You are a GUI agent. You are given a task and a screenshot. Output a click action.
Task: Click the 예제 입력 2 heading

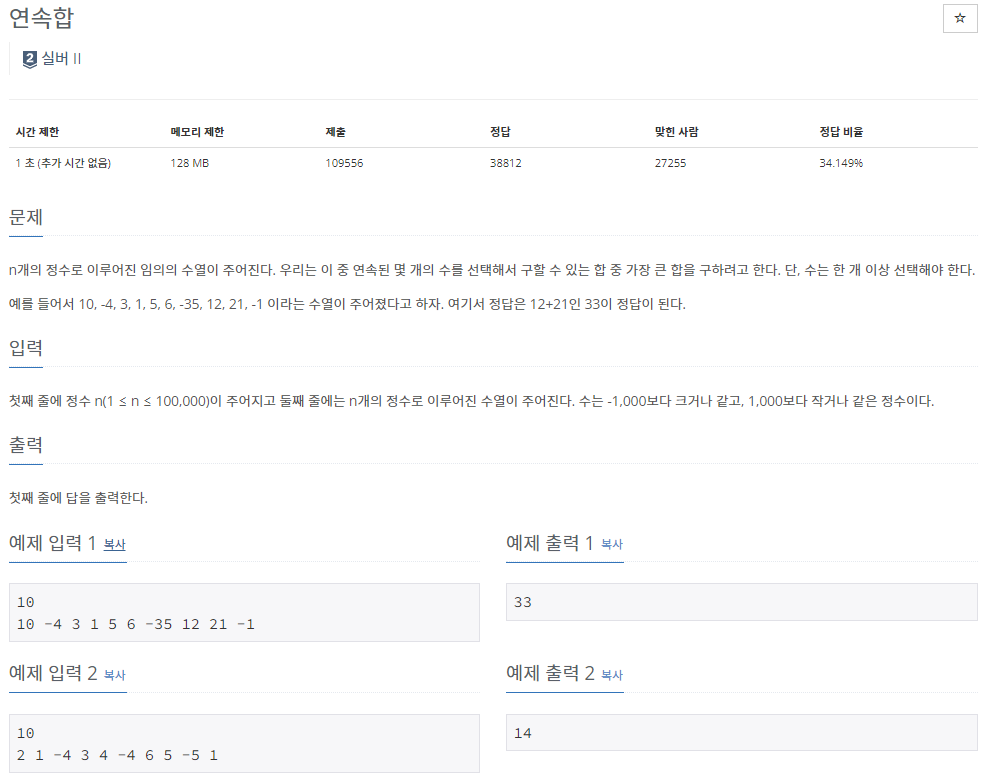pos(53,673)
